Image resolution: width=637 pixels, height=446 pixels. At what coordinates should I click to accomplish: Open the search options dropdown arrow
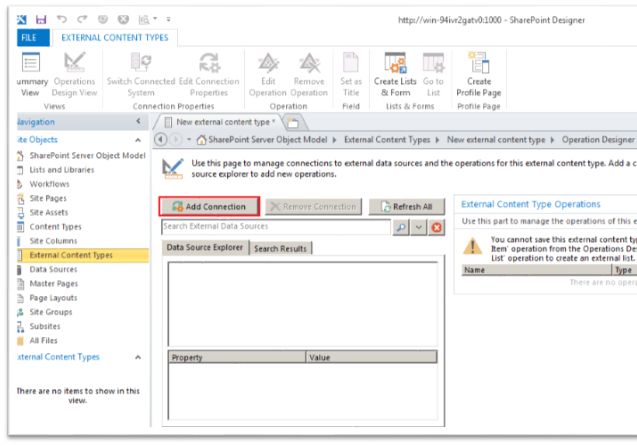click(418, 227)
